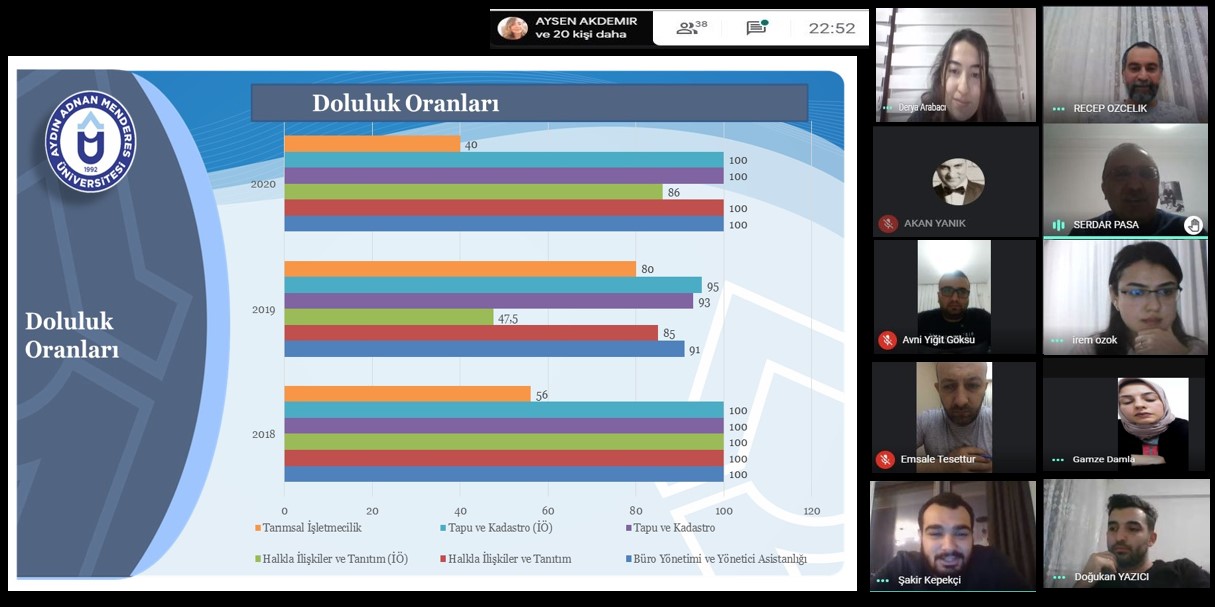Click muted mic icon on Emsale Tesettur
The height and width of the screenshot is (607, 1215).
885,460
